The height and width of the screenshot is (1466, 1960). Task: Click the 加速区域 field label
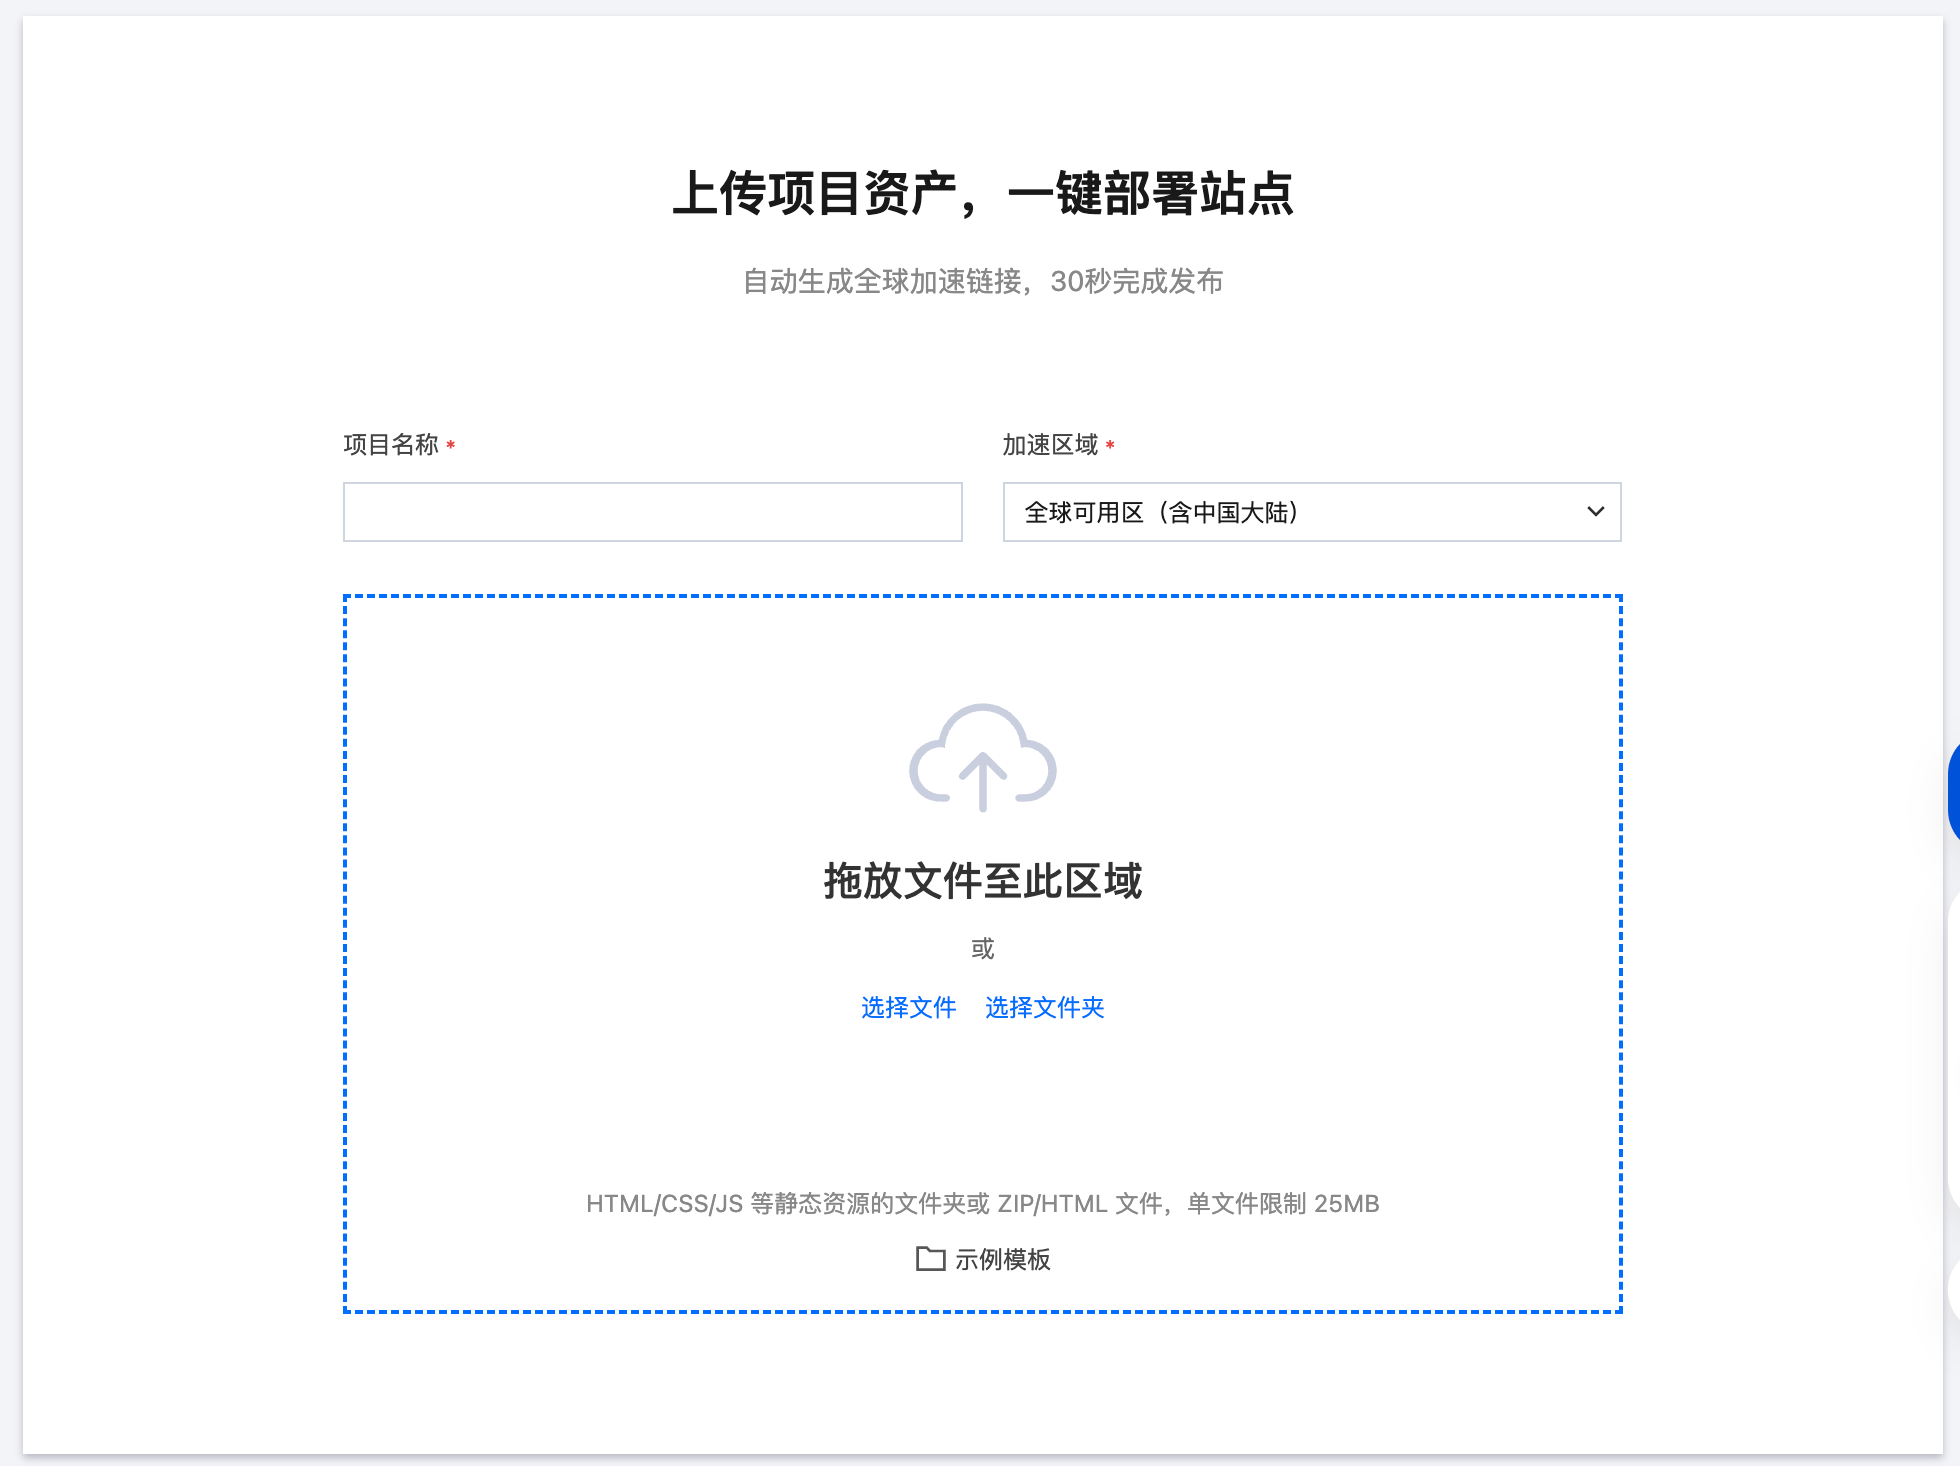coord(1050,445)
